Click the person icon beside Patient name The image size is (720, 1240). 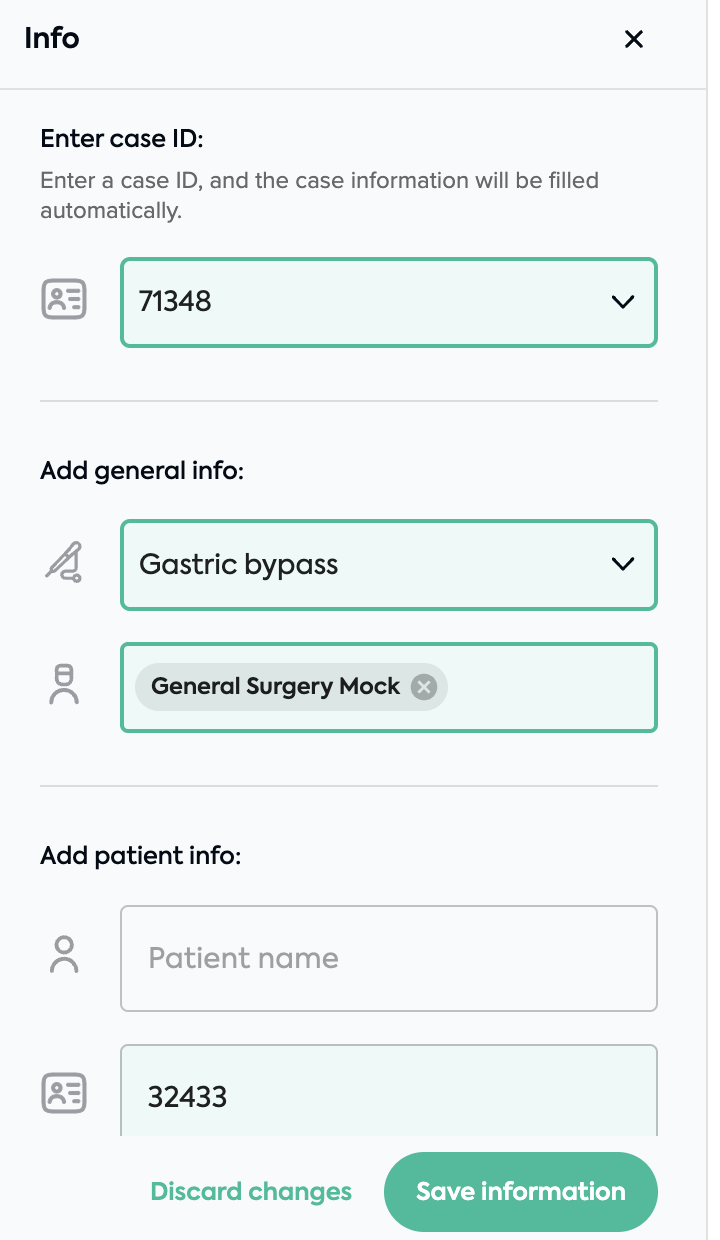(64, 956)
